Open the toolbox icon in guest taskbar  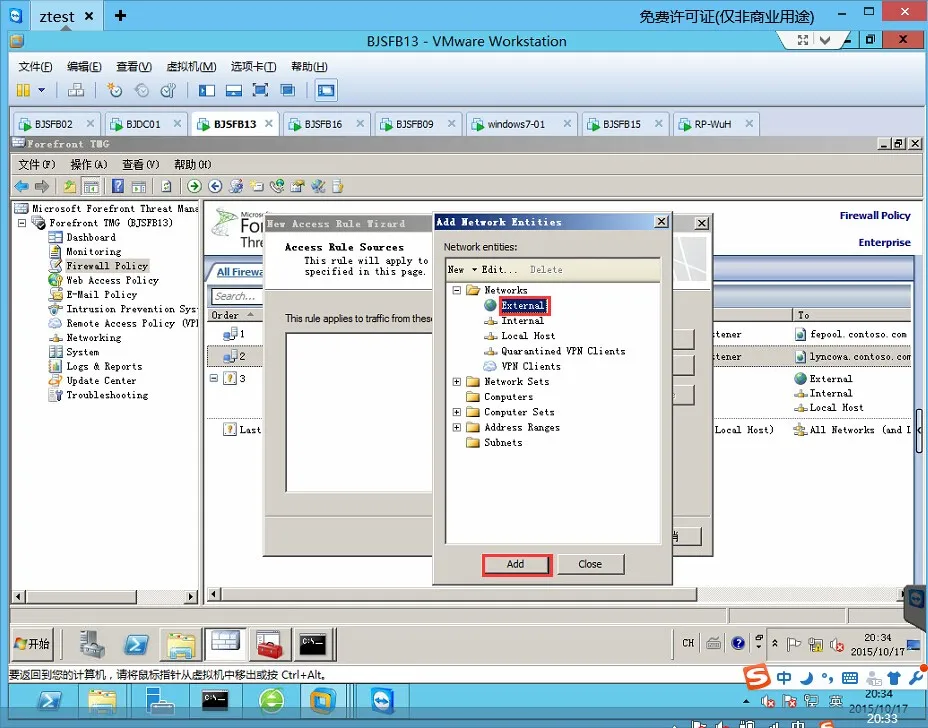(269, 644)
